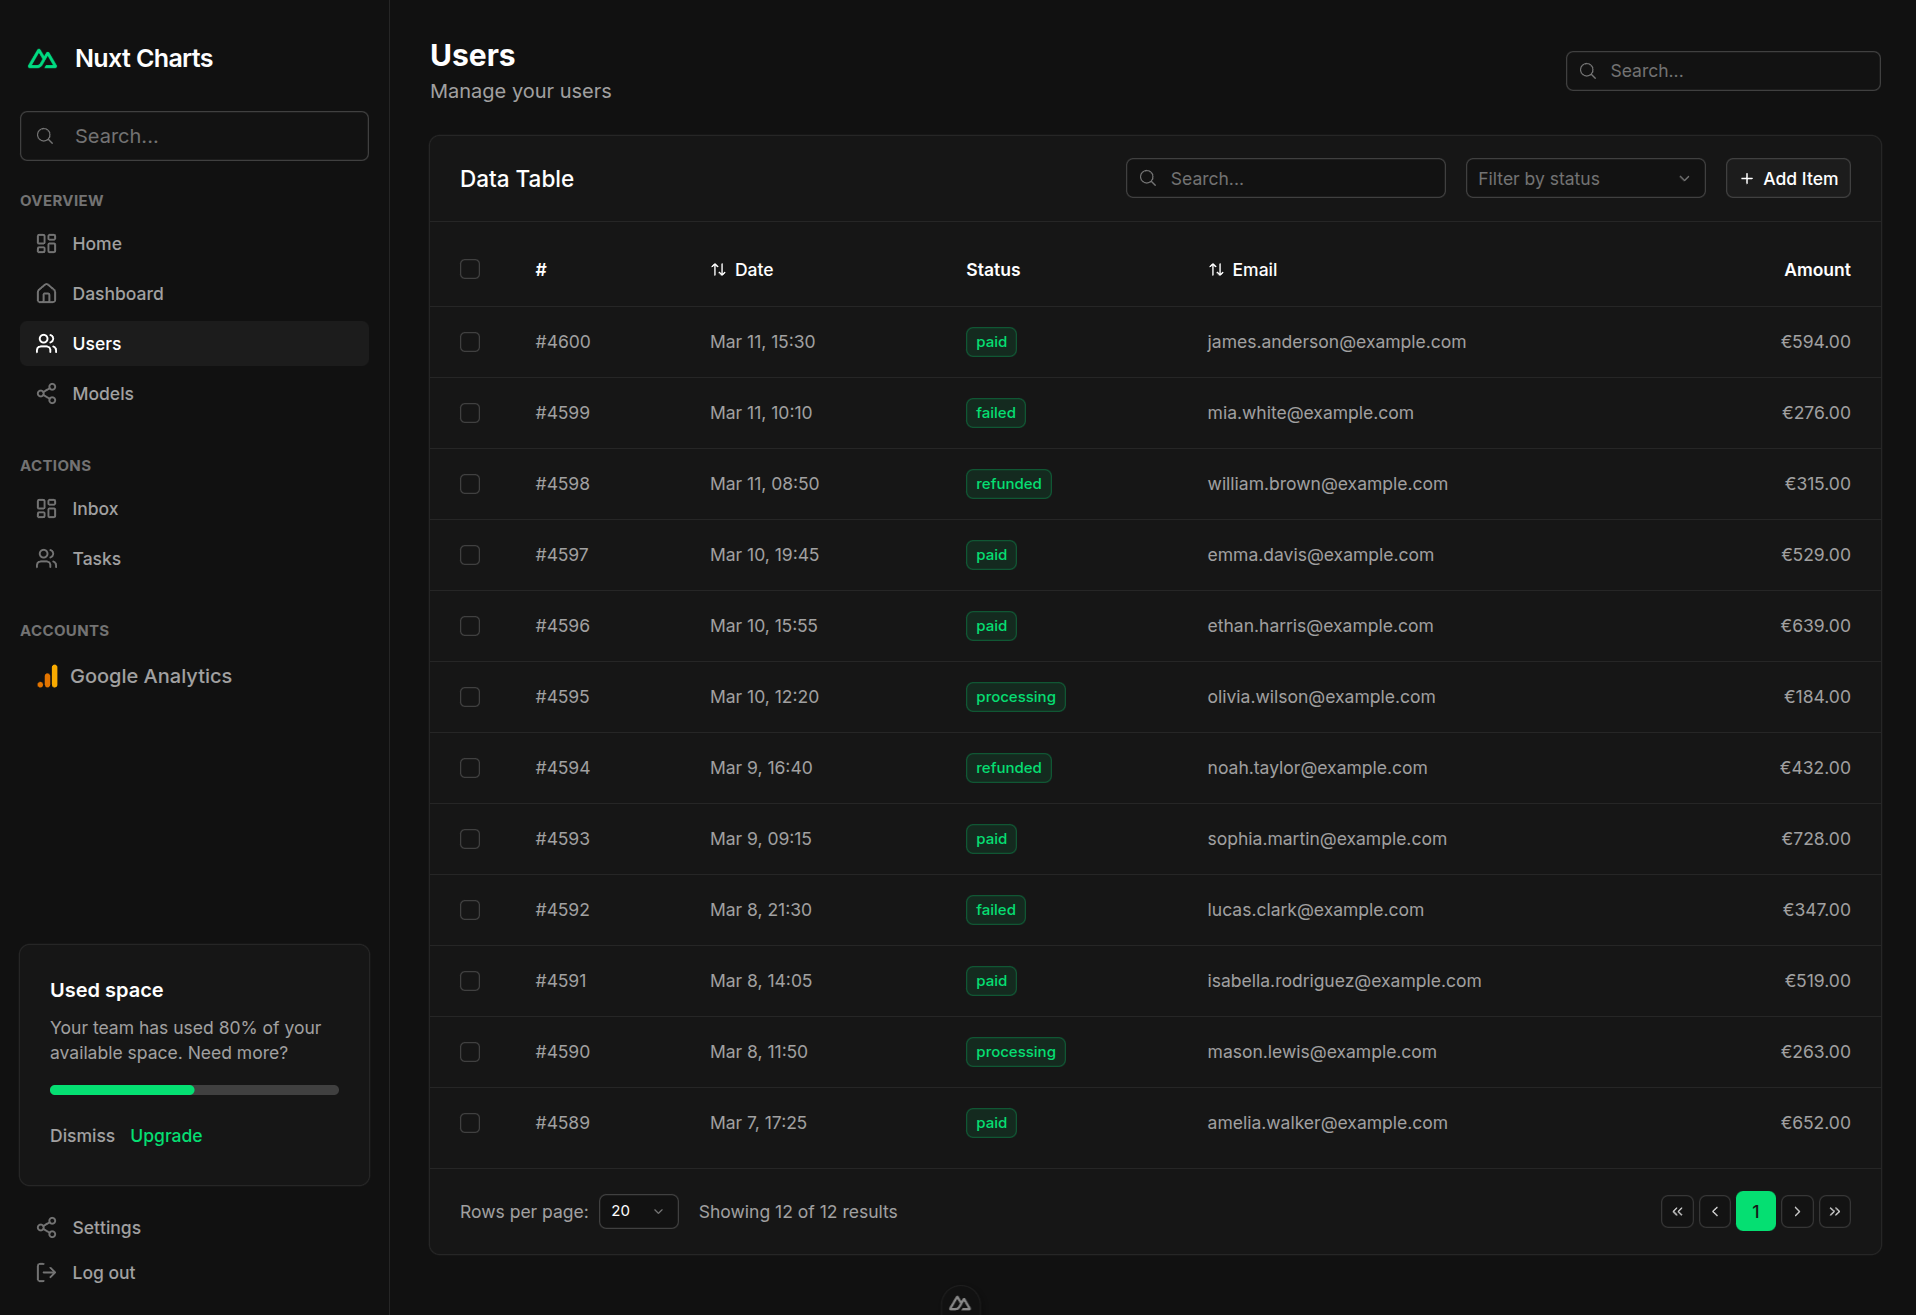
Task: Click the Settings icon in sidebar
Action: (x=46, y=1227)
